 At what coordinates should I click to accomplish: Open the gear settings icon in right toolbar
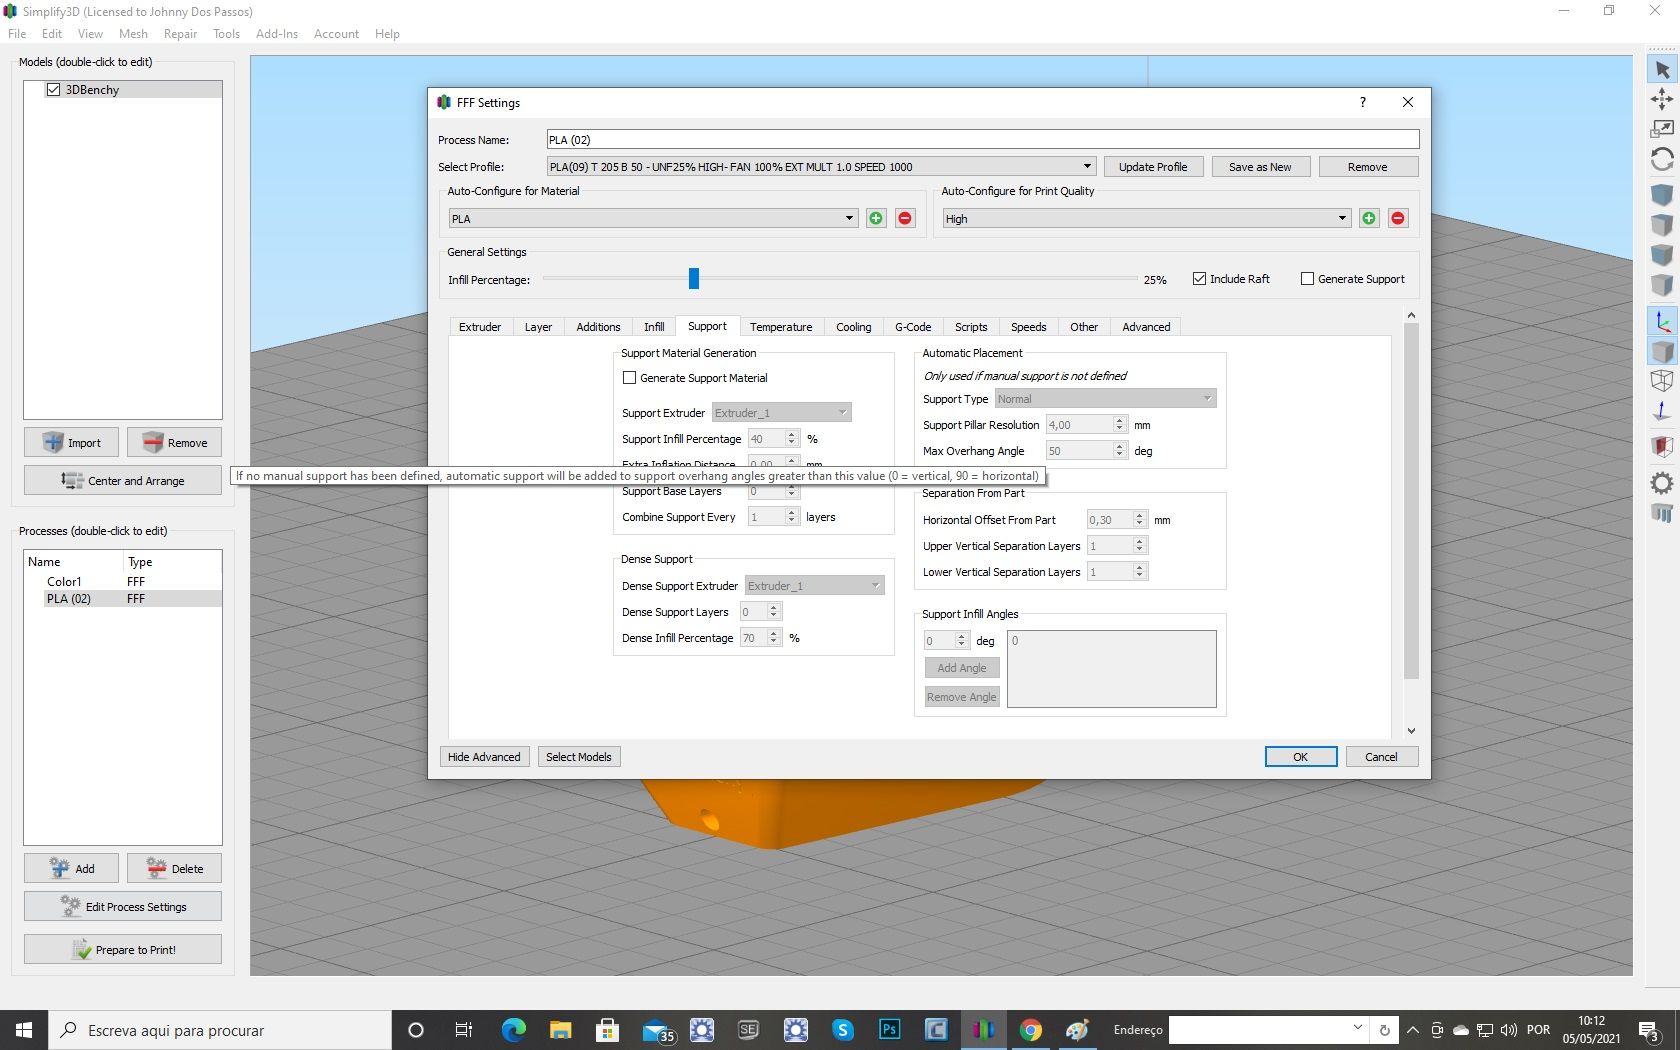1661,484
